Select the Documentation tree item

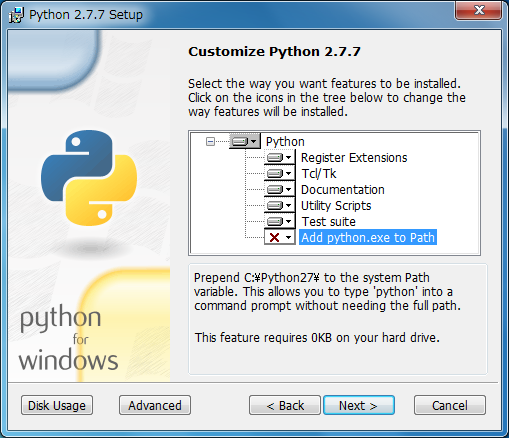(x=343, y=190)
